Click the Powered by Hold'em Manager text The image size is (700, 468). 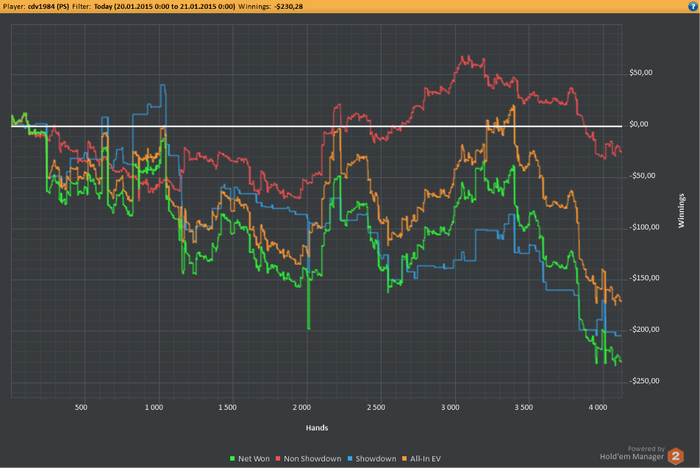[632, 453]
